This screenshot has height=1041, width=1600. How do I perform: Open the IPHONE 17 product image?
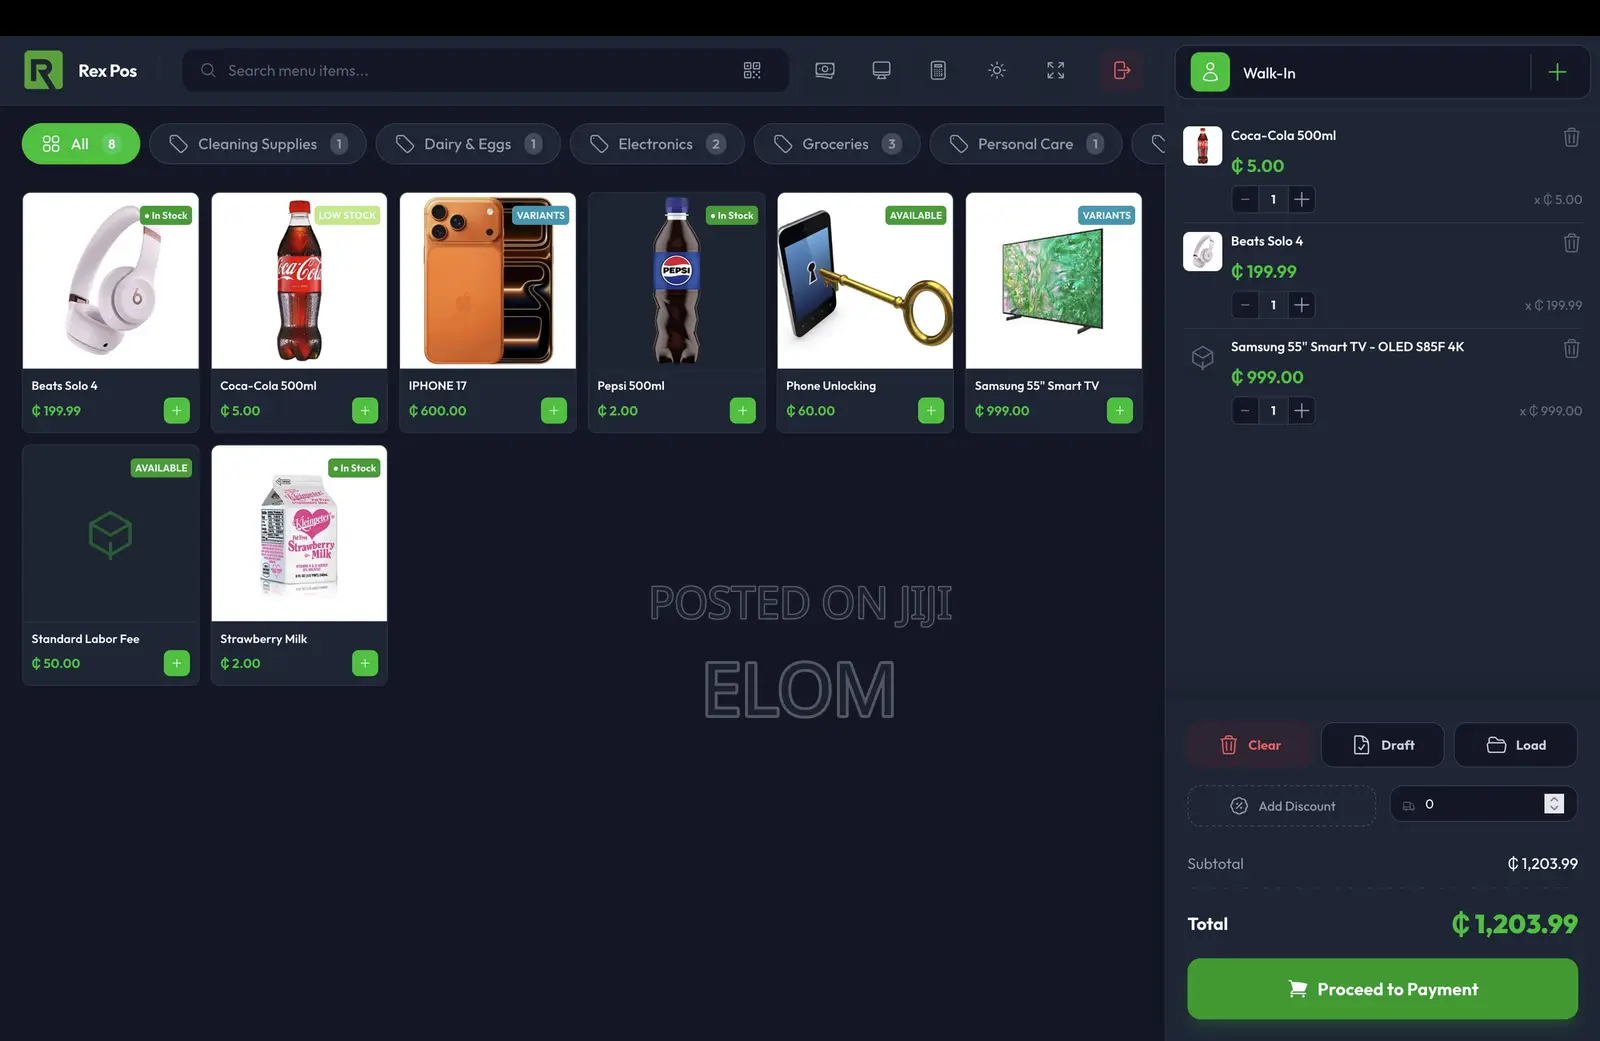tap(488, 281)
